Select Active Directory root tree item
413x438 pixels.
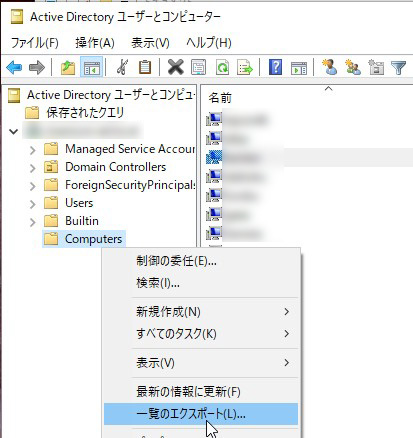(x=101, y=95)
